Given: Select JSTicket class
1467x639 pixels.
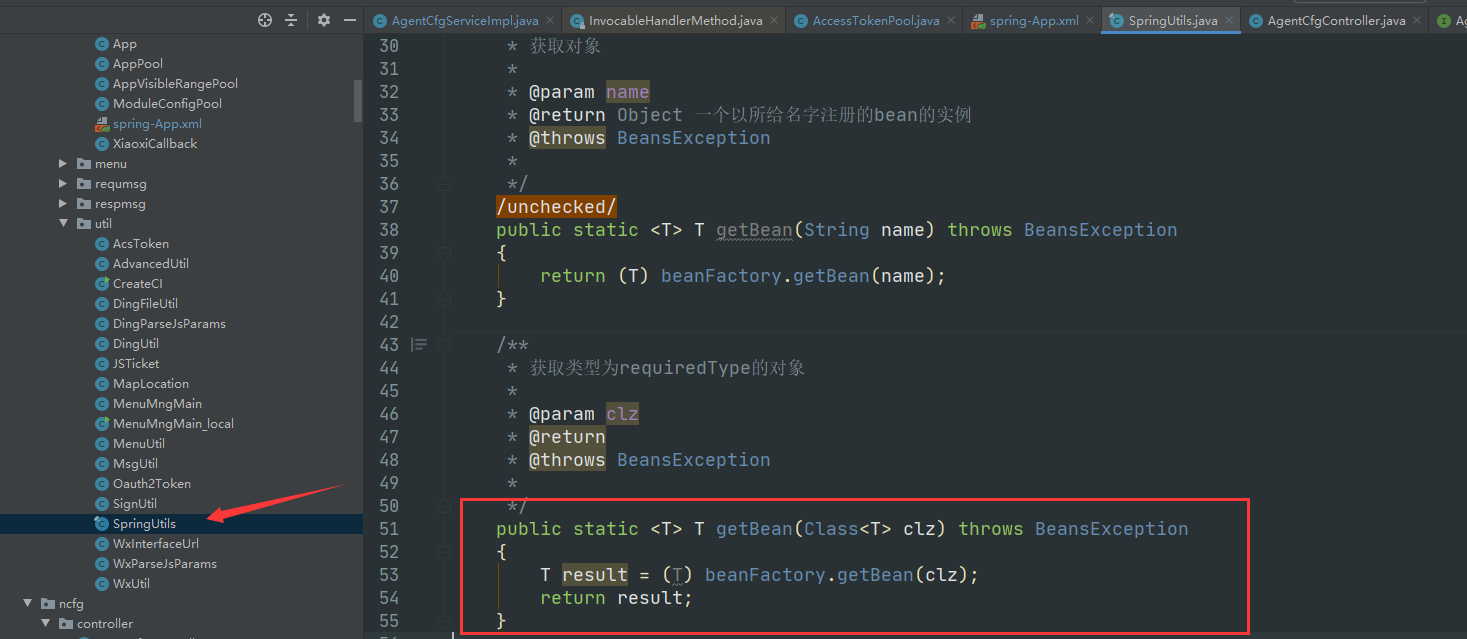Looking at the screenshot, I should (x=136, y=364).
